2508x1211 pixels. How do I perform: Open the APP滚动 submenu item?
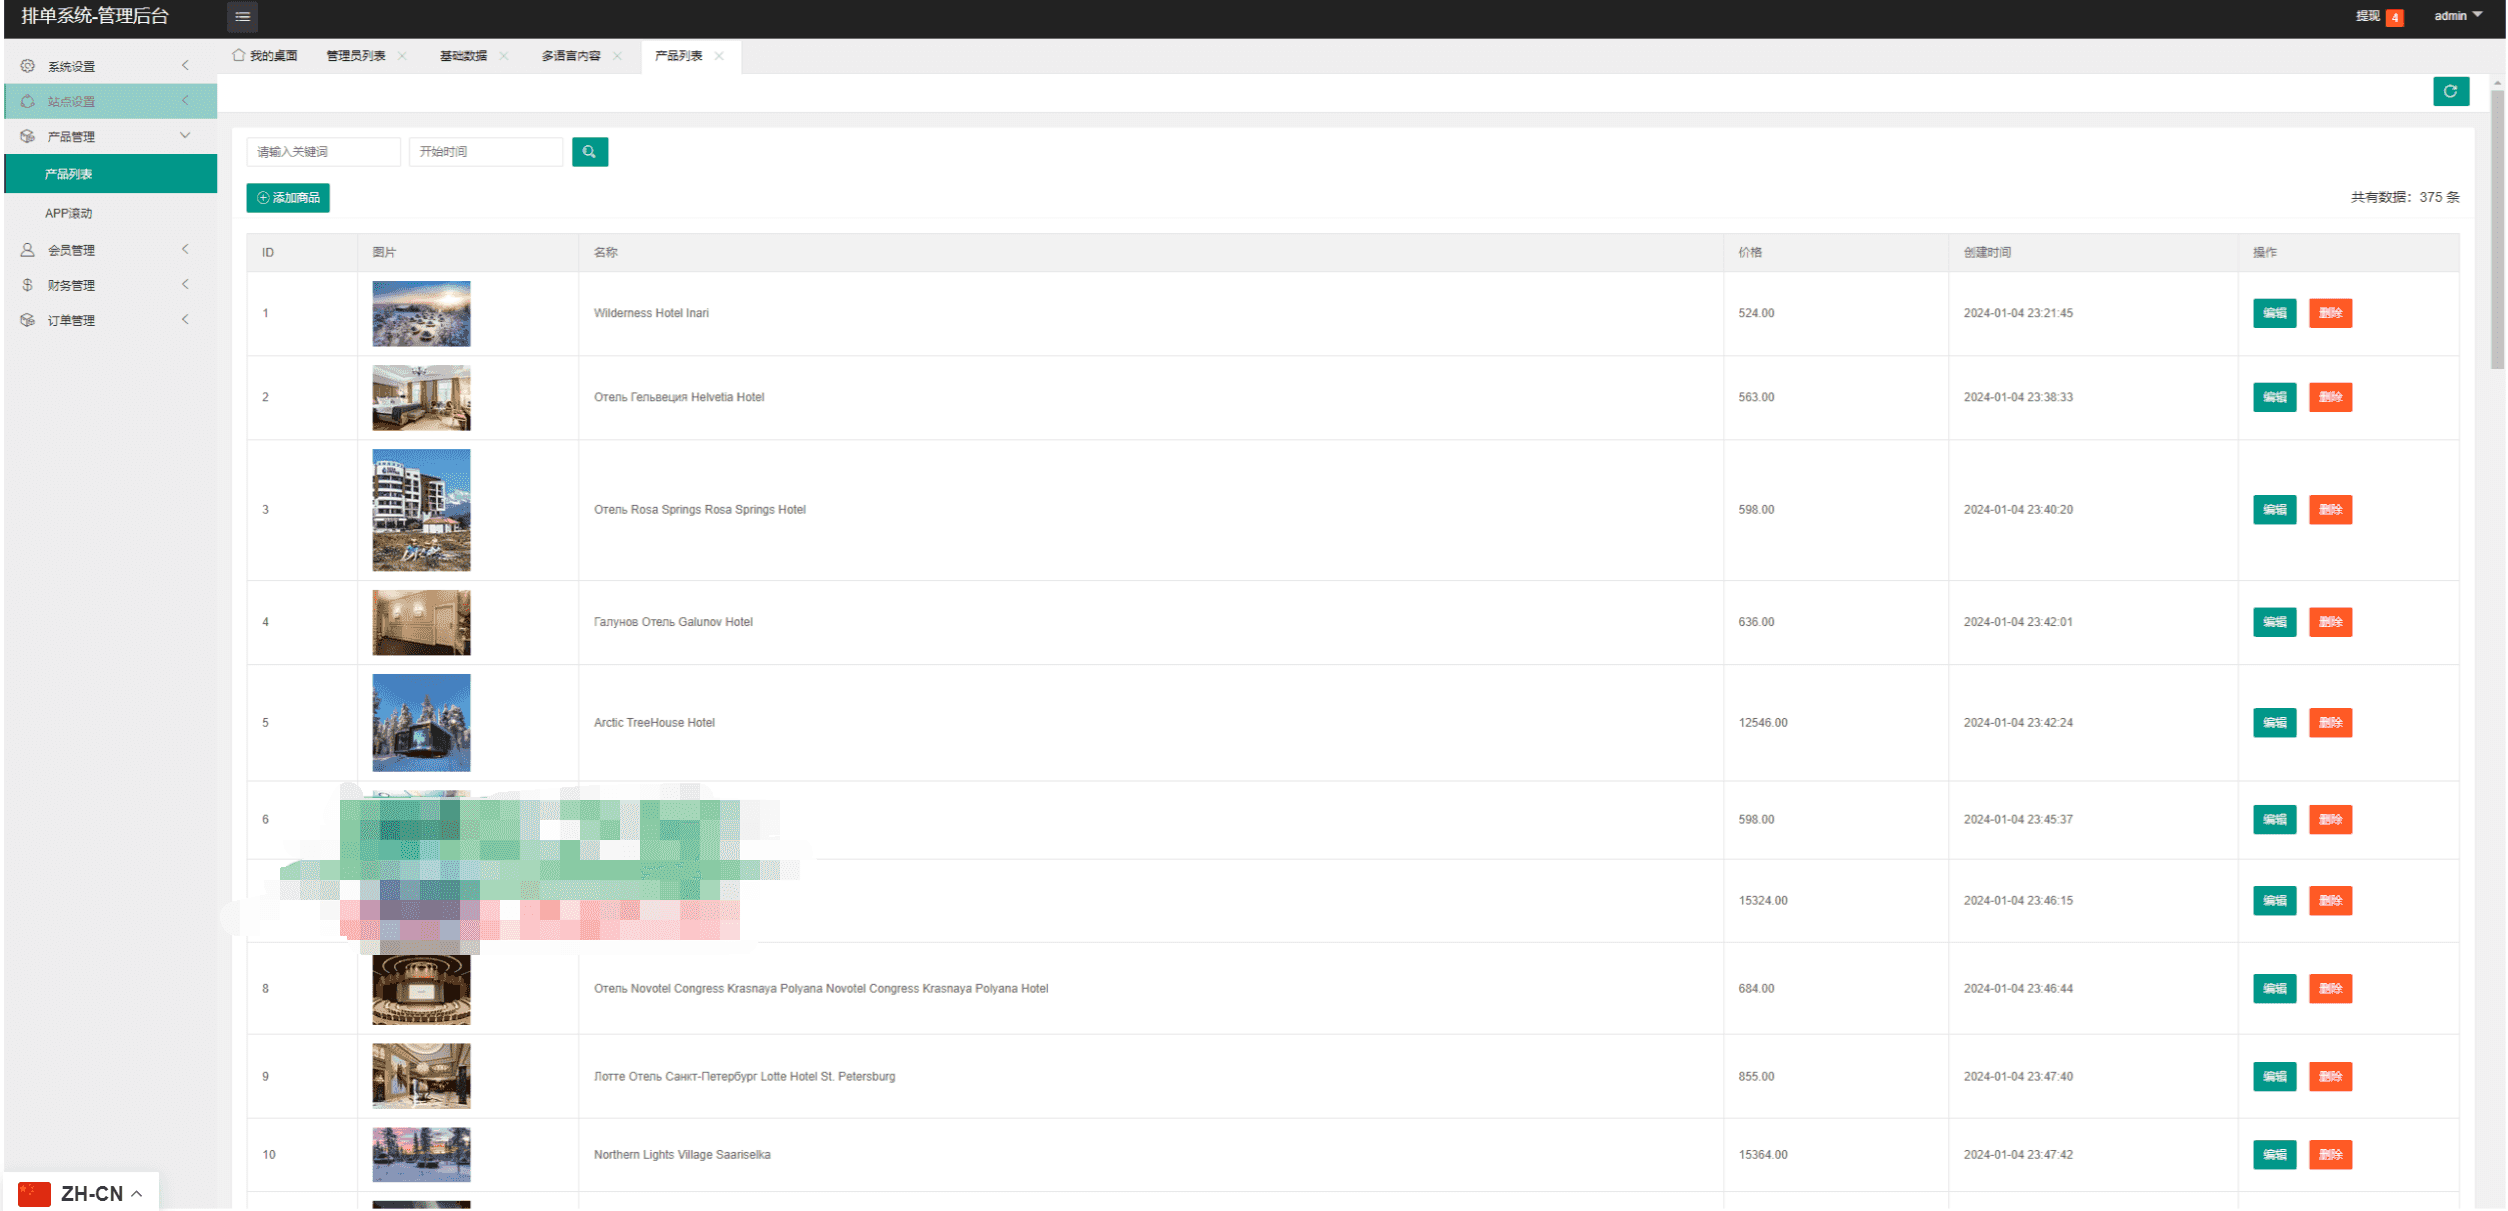69,213
